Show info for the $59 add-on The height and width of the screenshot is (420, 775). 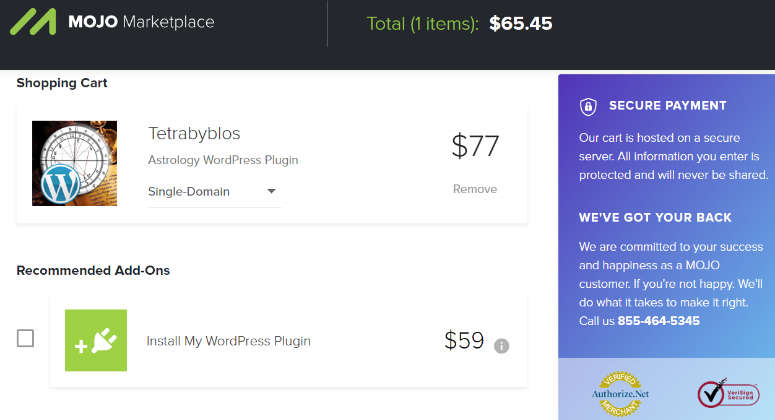click(x=501, y=346)
